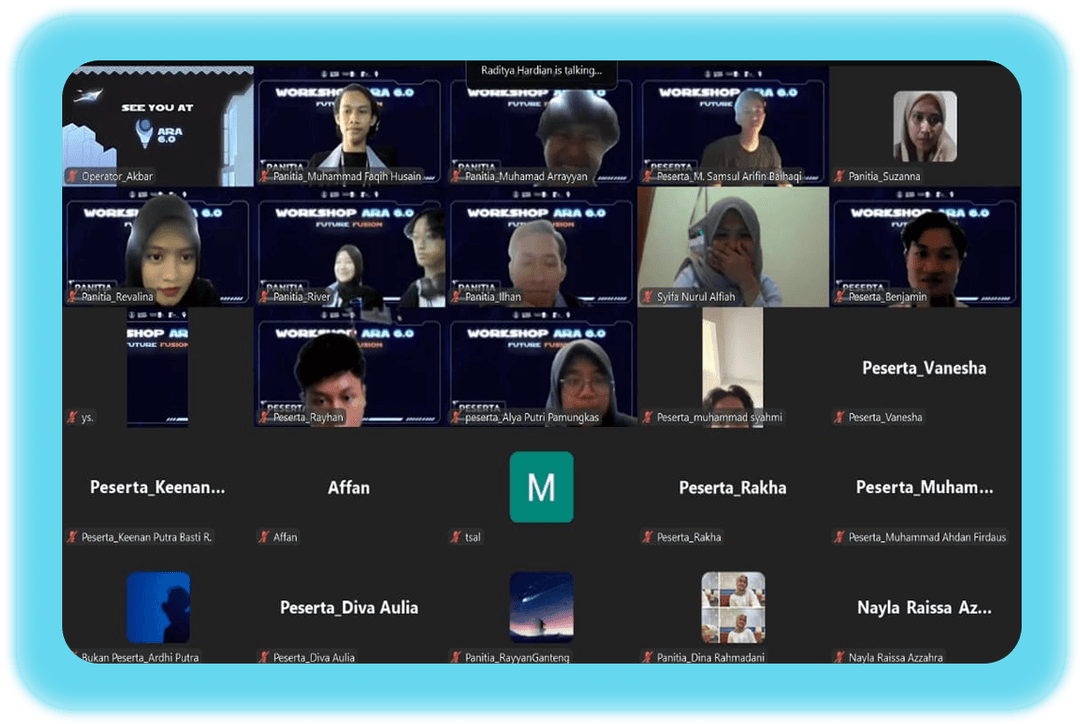
Task: Click the large Peserta_Keenan... name text
Action: point(158,488)
